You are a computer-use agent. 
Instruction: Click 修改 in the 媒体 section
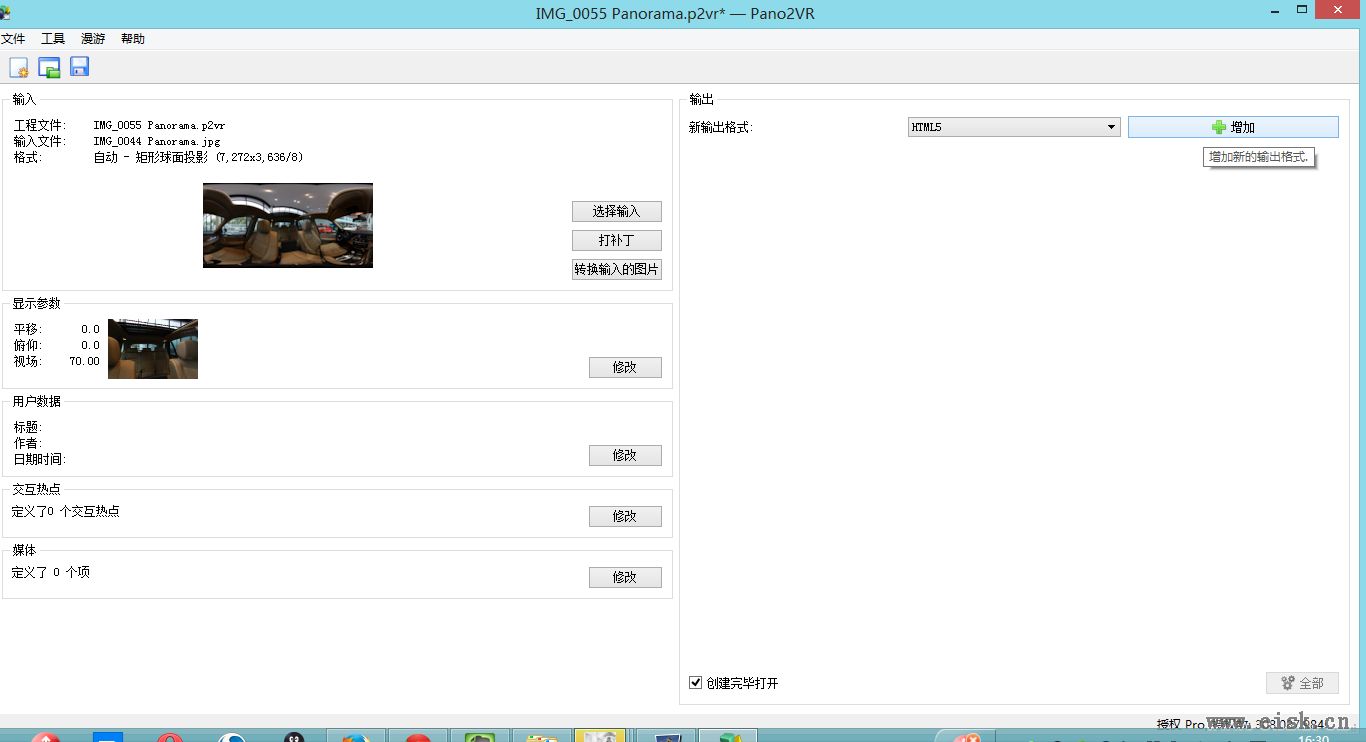tap(625, 577)
